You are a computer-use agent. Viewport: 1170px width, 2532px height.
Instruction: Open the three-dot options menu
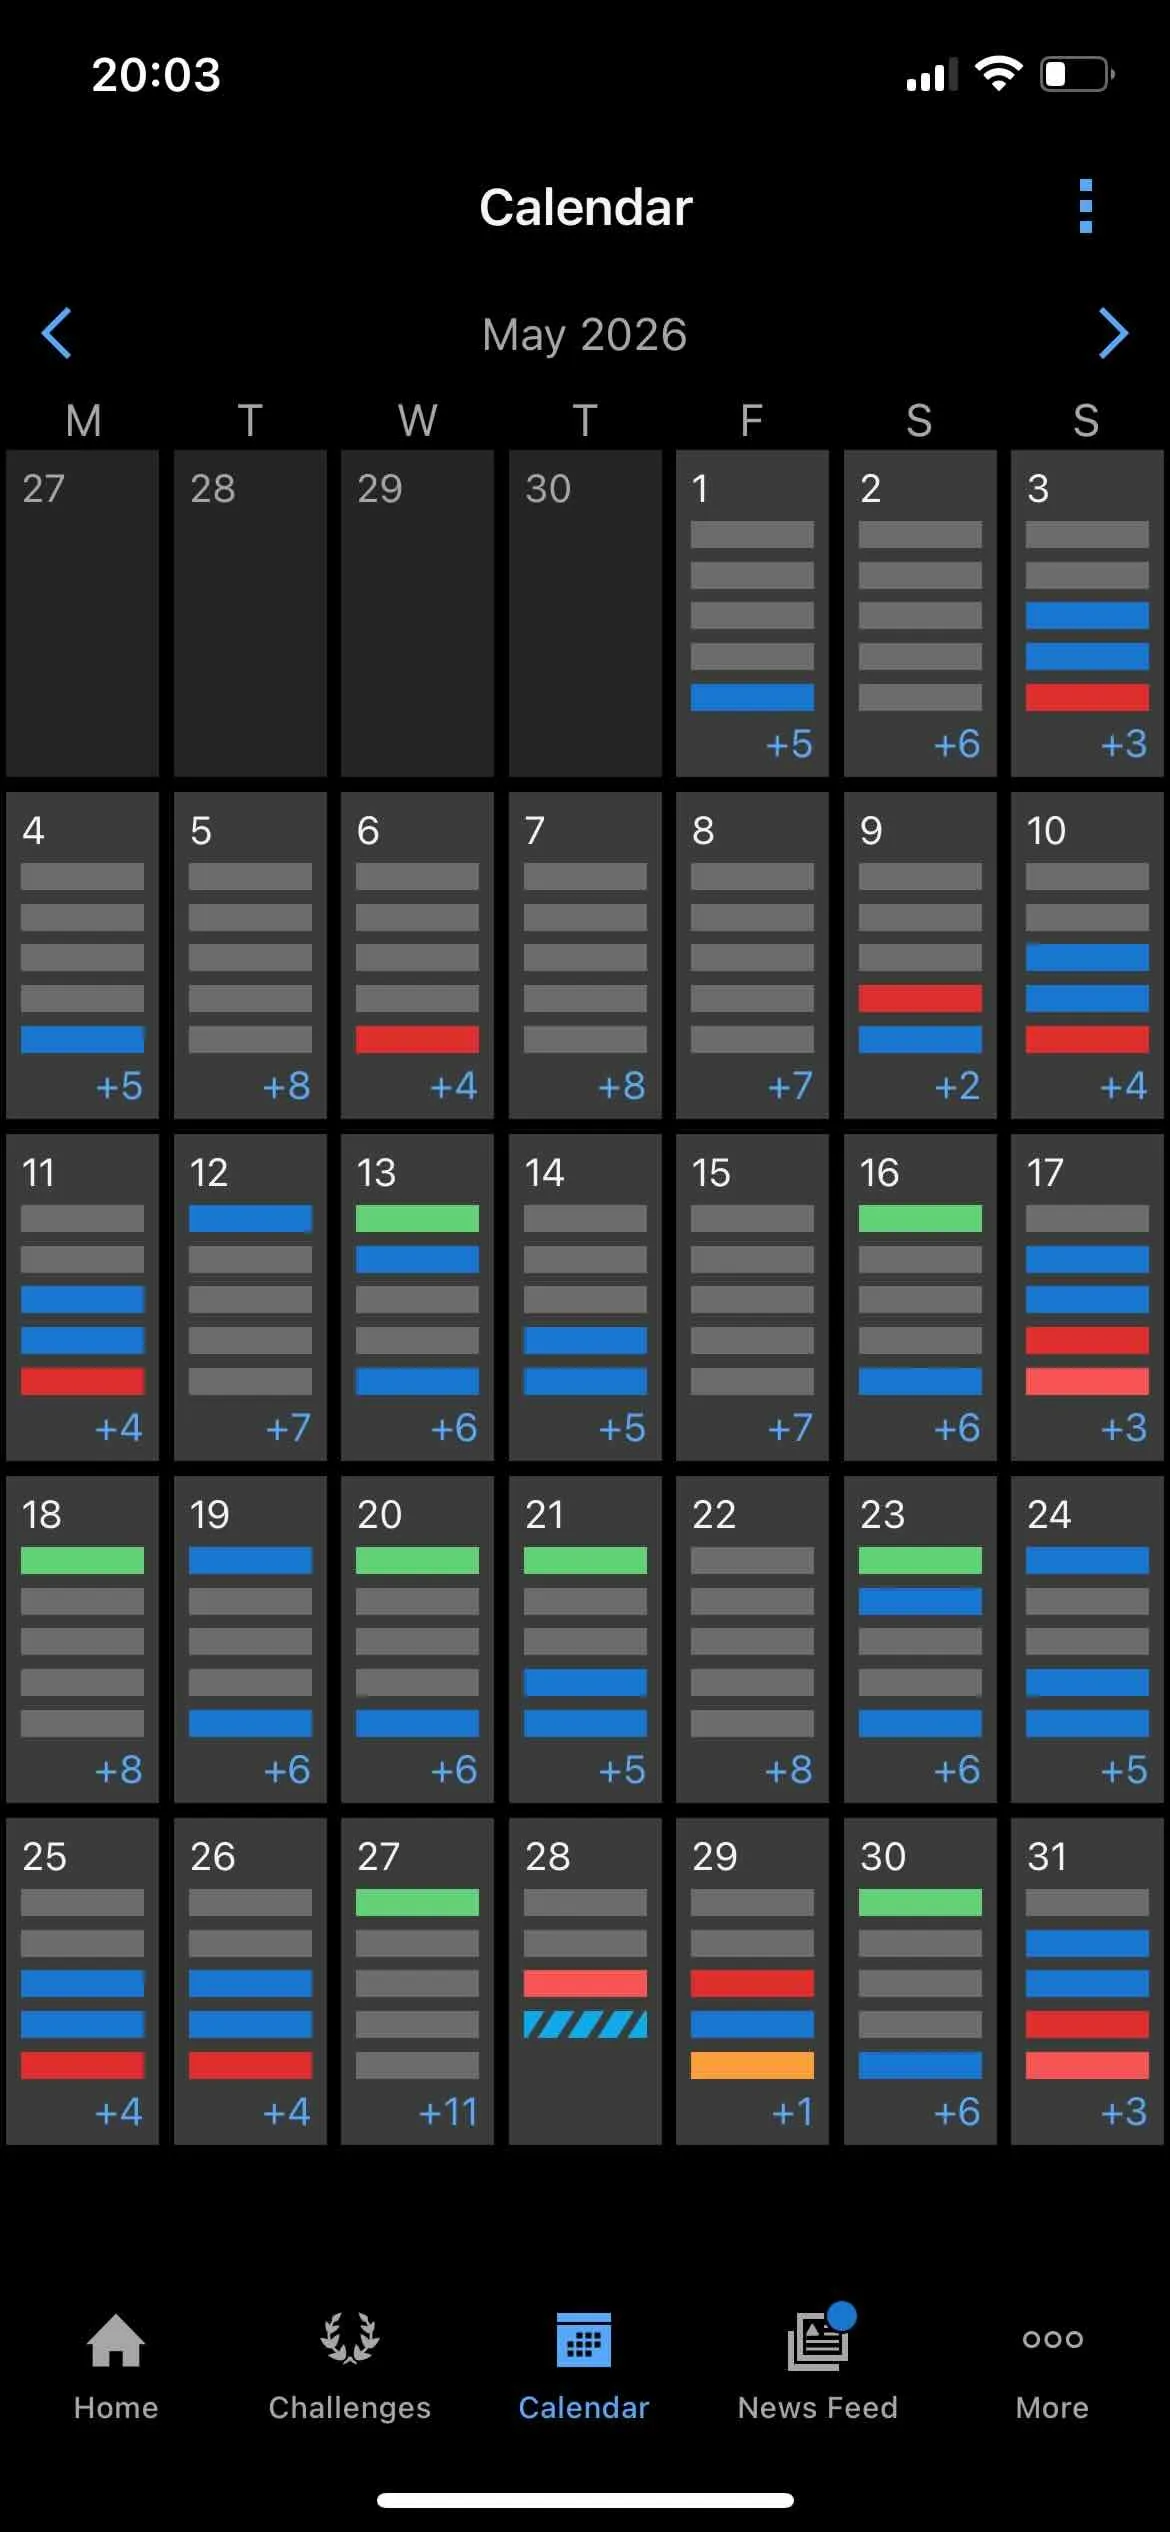point(1086,207)
